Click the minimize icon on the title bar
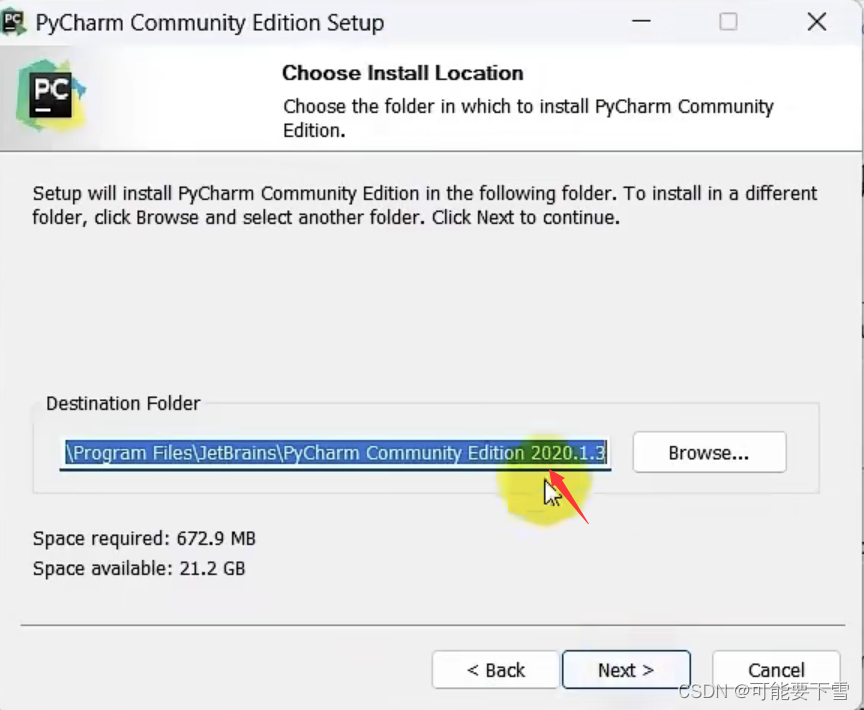The width and height of the screenshot is (864, 710). click(x=640, y=22)
